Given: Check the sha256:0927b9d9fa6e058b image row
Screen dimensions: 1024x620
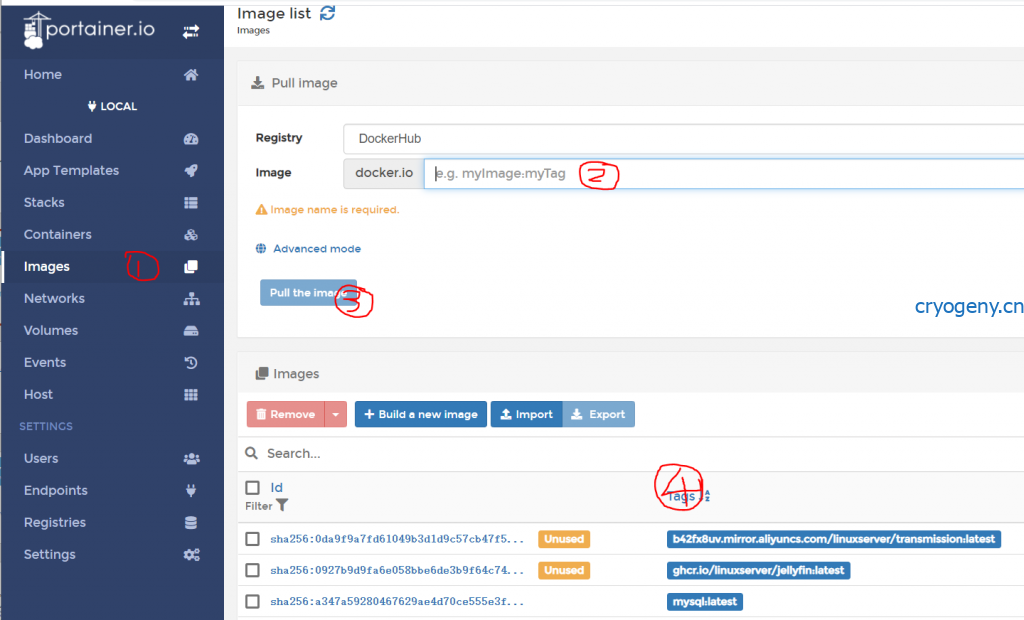Looking at the screenshot, I should [x=253, y=570].
